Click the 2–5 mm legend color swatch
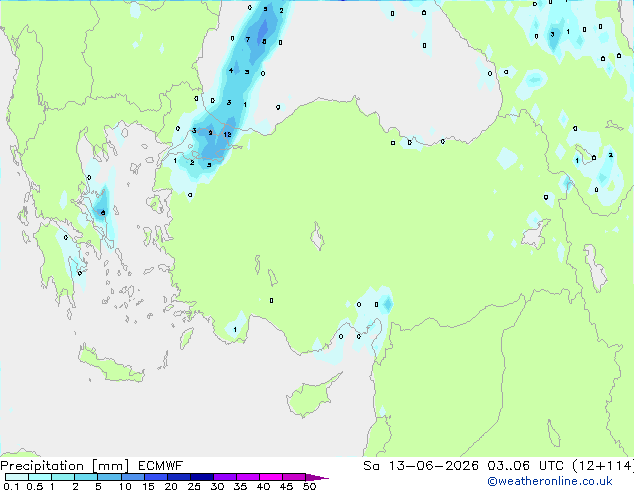Image resolution: width=634 pixels, height=490 pixels. 86,477
